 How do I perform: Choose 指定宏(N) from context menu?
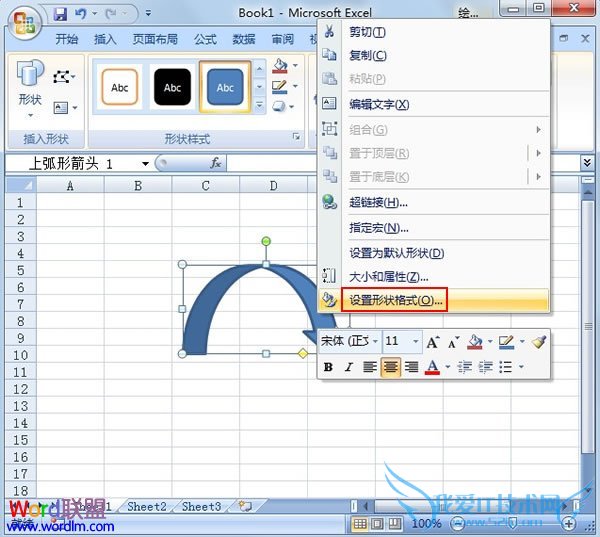(x=434, y=228)
